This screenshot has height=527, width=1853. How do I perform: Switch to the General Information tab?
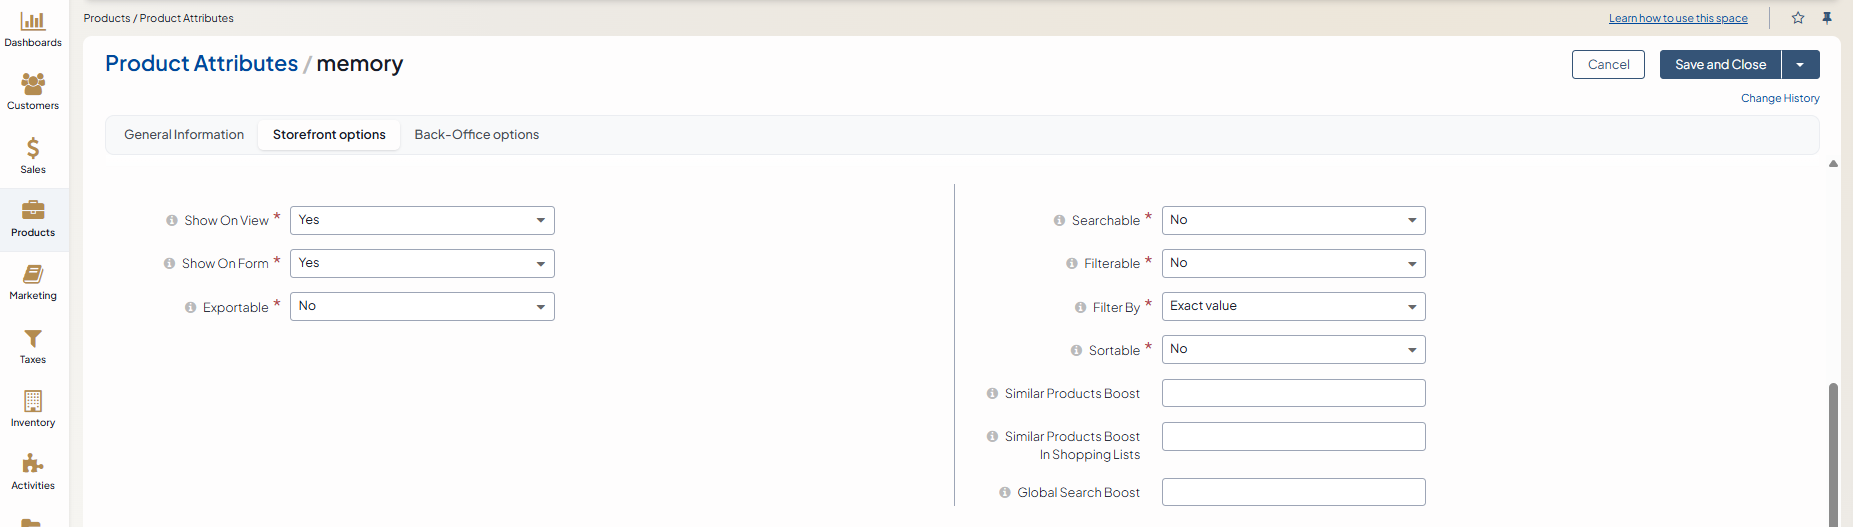(x=184, y=135)
